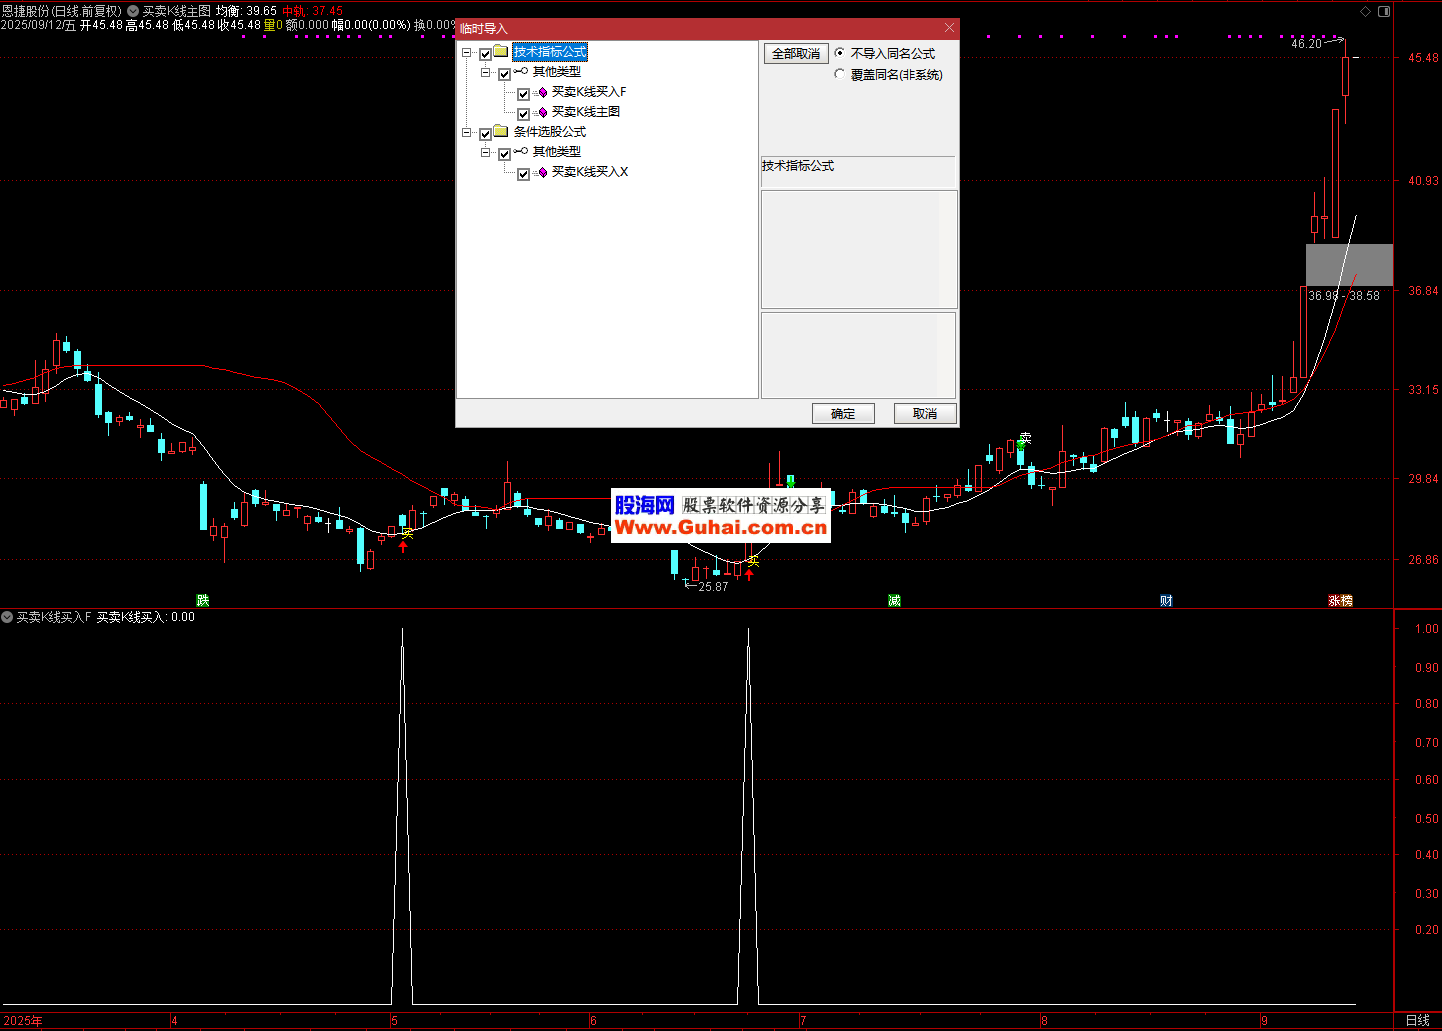Viewport: 1442px width, 1031px height.
Task: Select 不导入同名公式 radio option
Action: pyautogui.click(x=839, y=53)
